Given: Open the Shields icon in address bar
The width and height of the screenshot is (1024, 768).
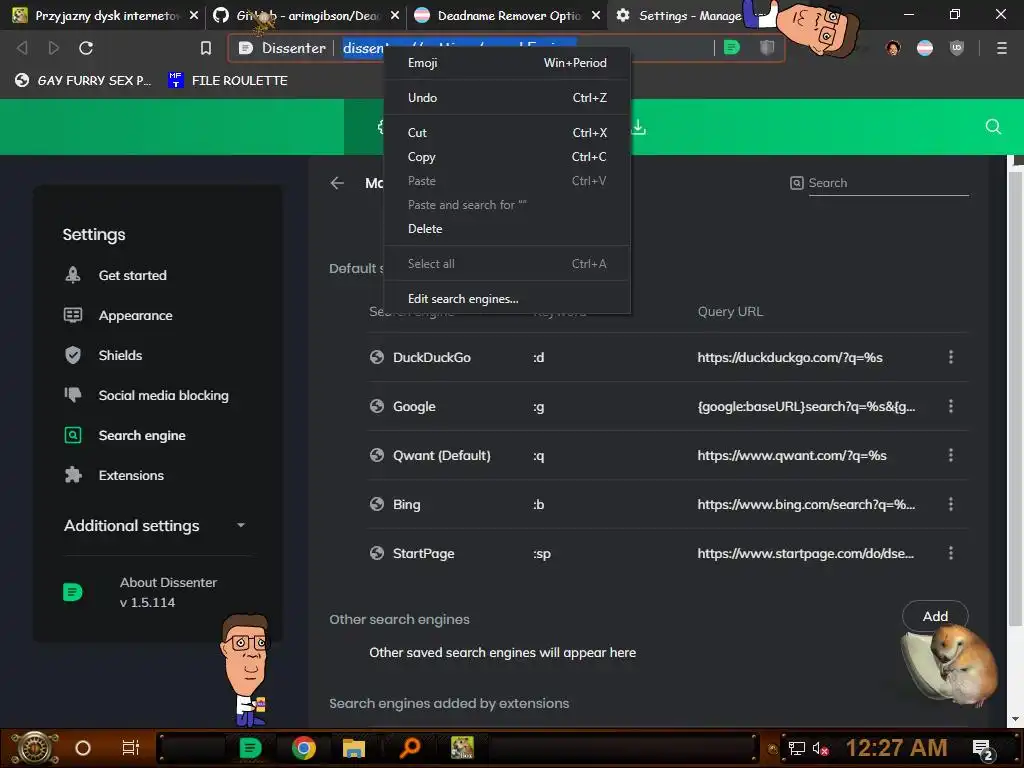Looking at the screenshot, I should pyautogui.click(x=767, y=48).
